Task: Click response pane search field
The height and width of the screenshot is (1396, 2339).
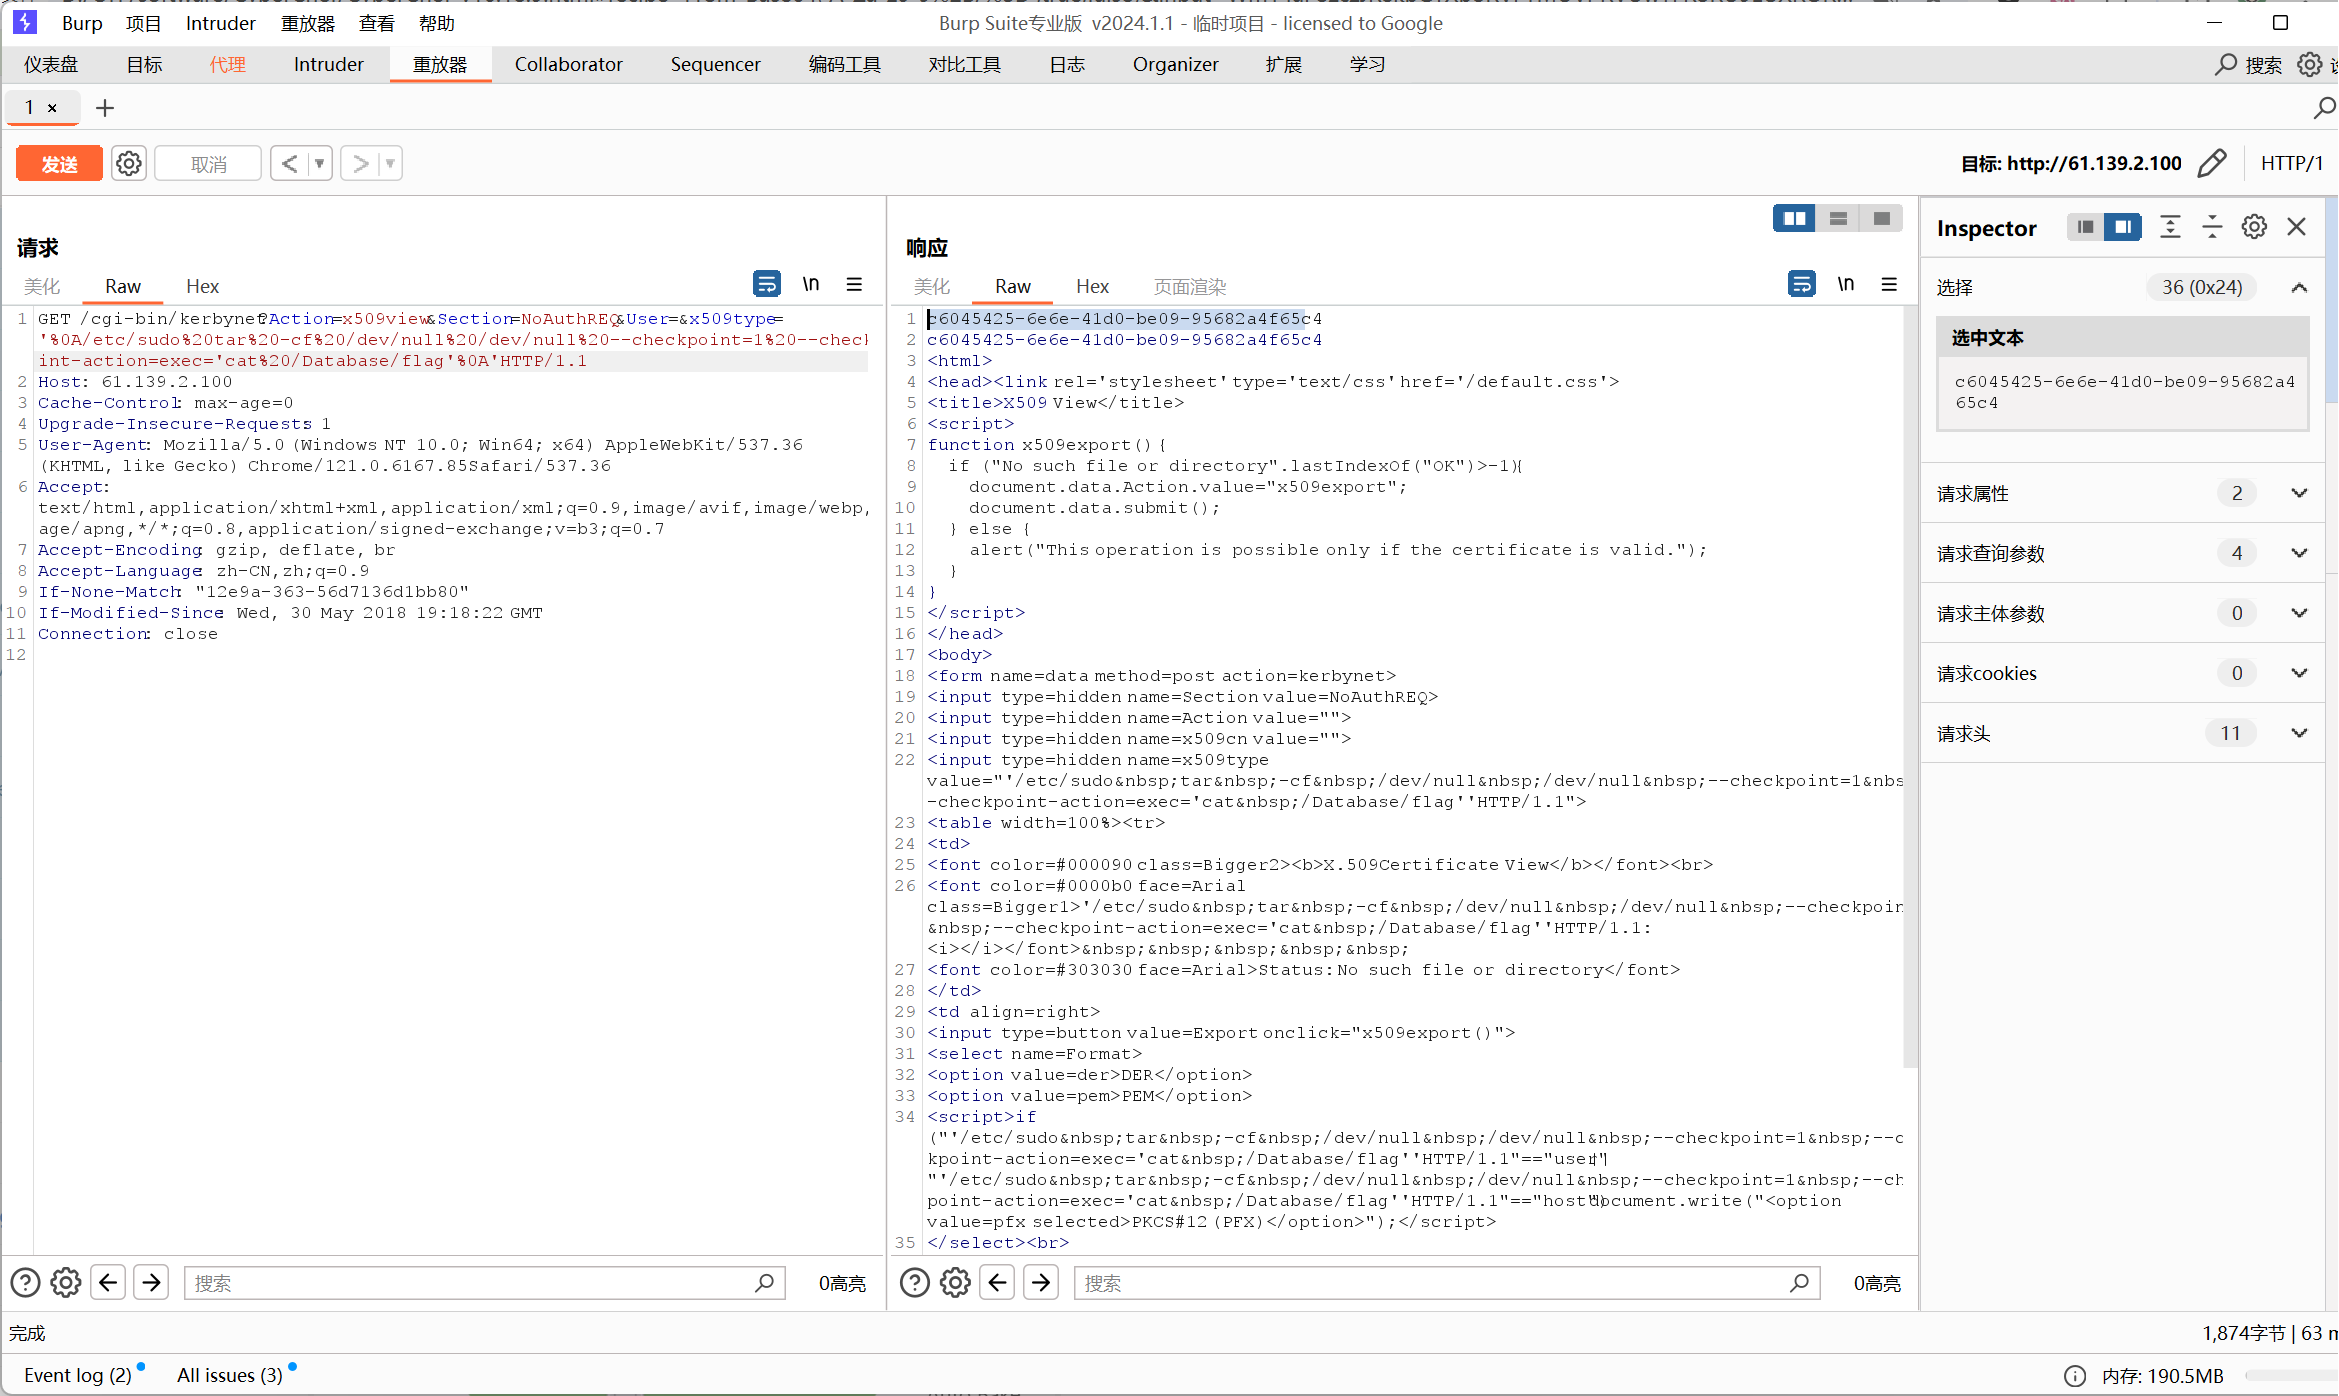Action: 1447,1283
